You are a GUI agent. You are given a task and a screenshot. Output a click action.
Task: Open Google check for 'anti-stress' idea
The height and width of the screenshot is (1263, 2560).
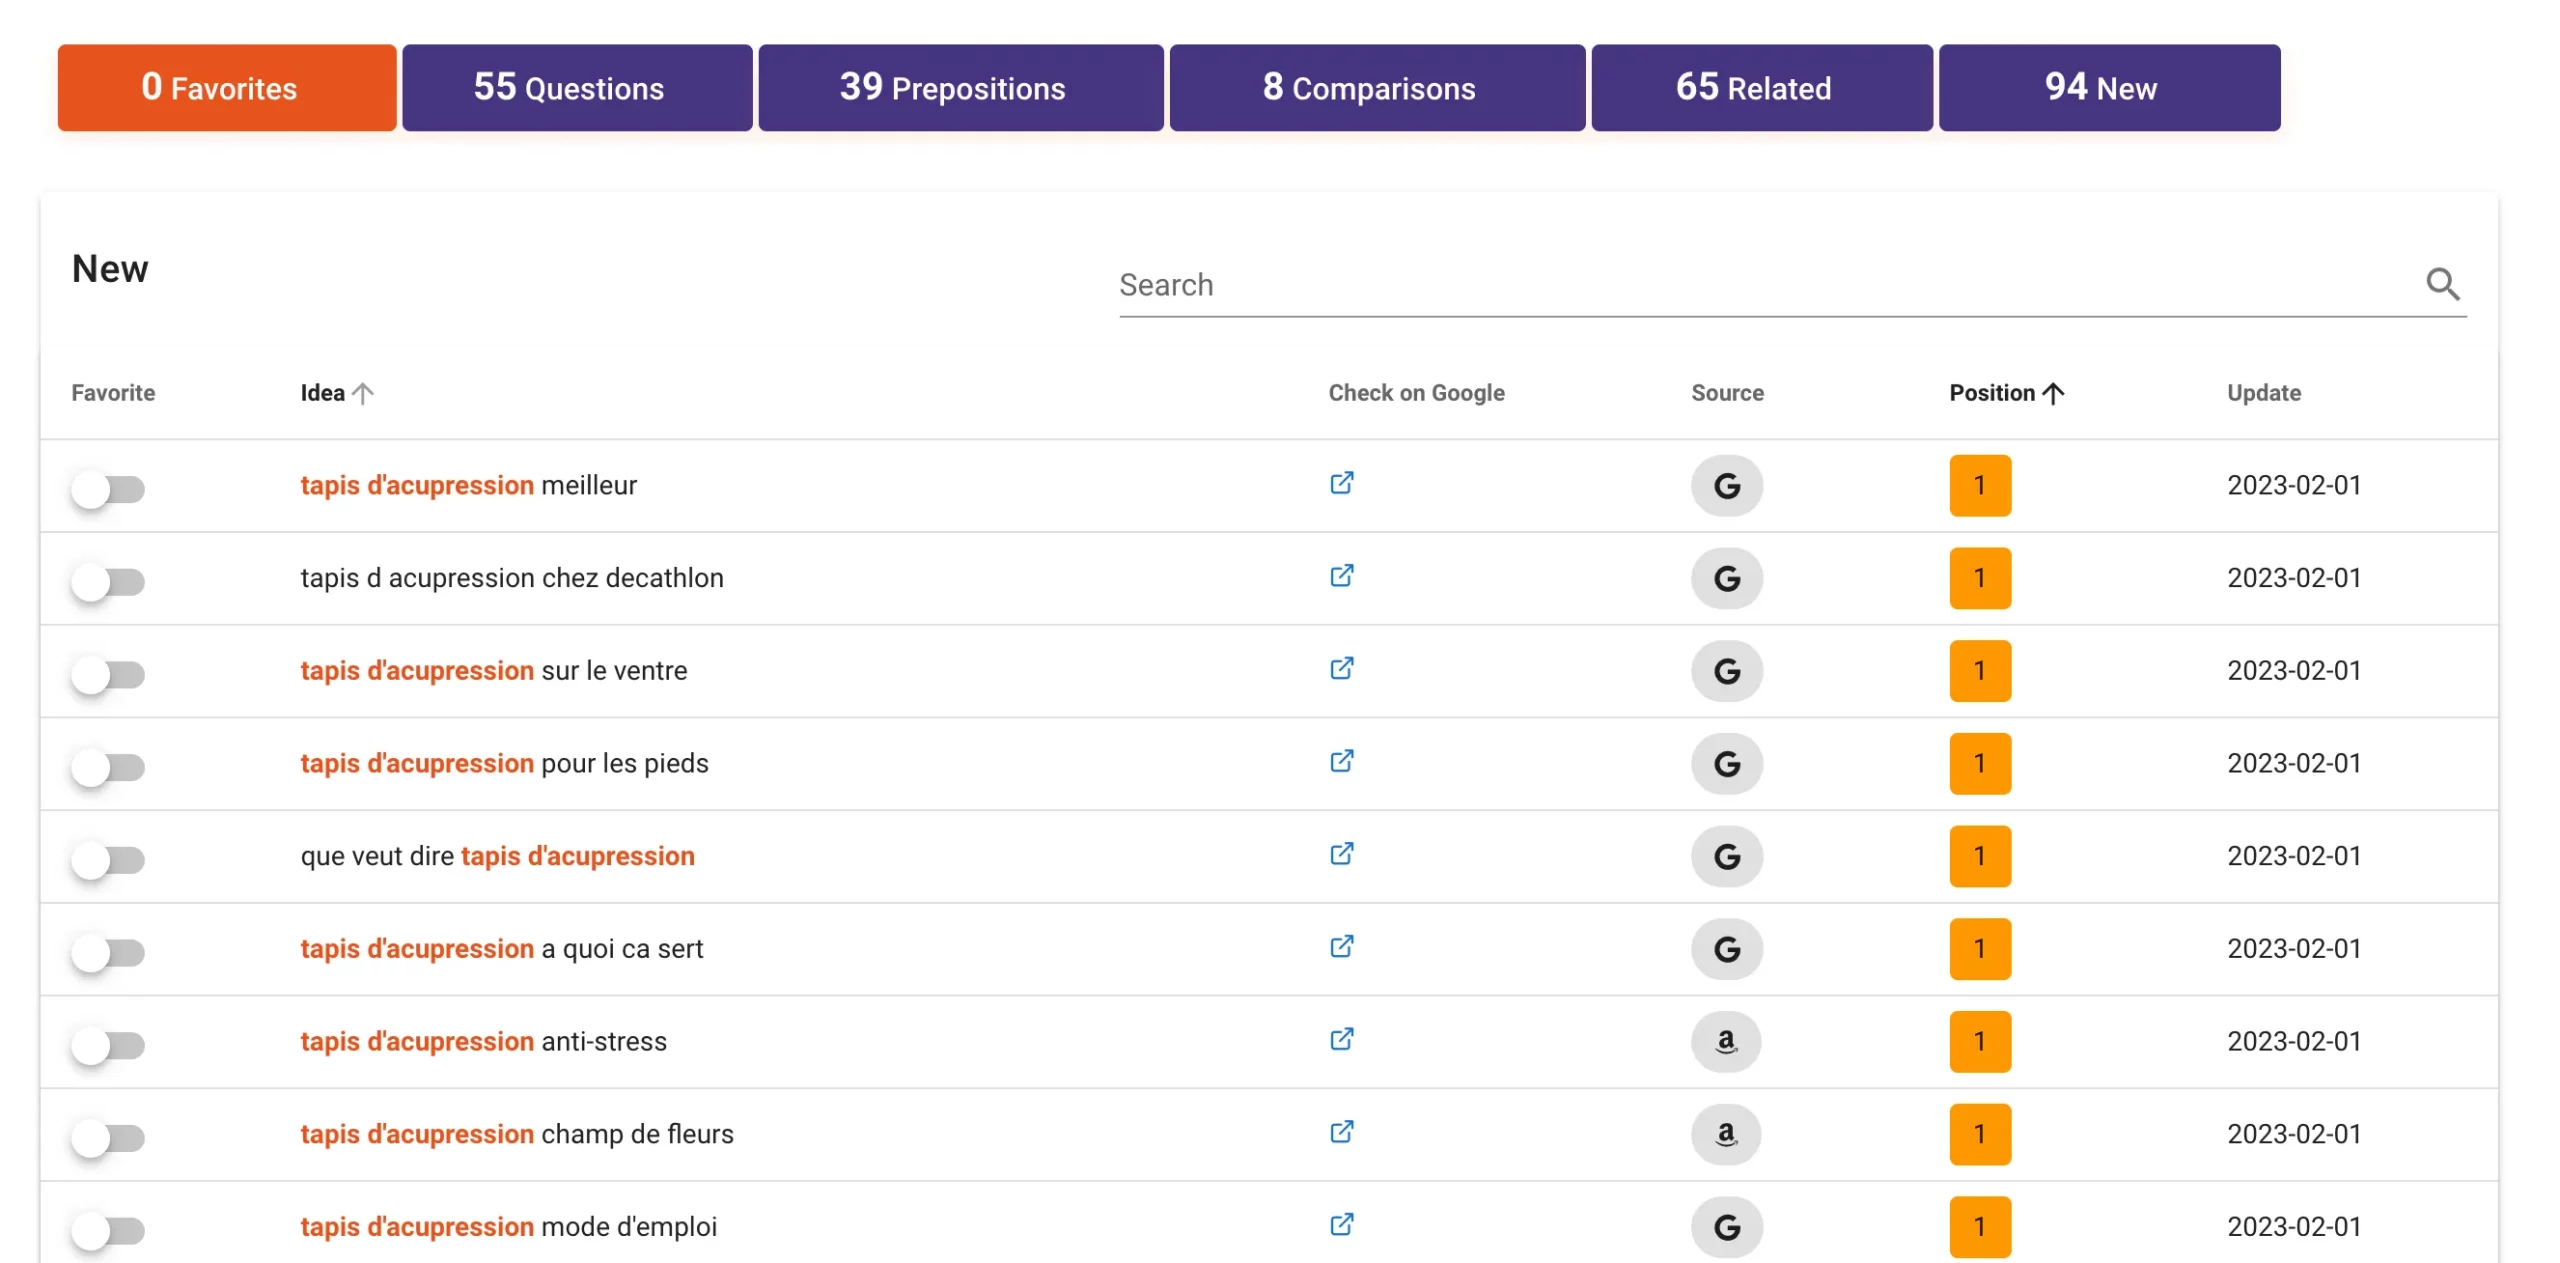[1341, 1040]
